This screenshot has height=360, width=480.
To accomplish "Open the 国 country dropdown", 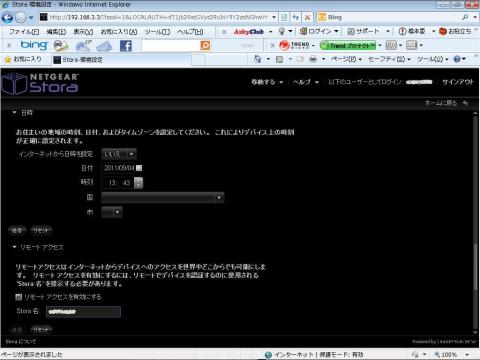I will click(163, 197).
